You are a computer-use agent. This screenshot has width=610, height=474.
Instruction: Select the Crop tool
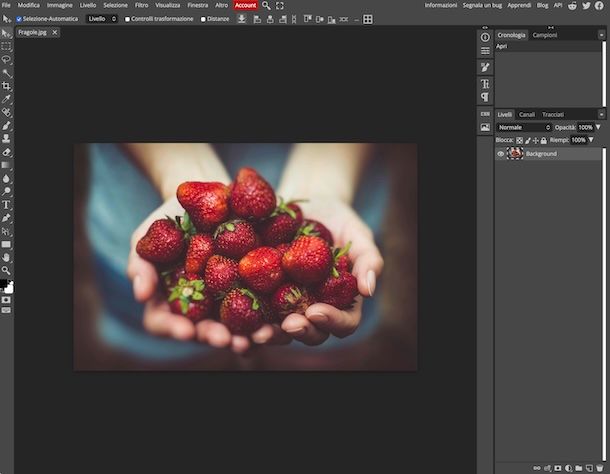(6, 86)
